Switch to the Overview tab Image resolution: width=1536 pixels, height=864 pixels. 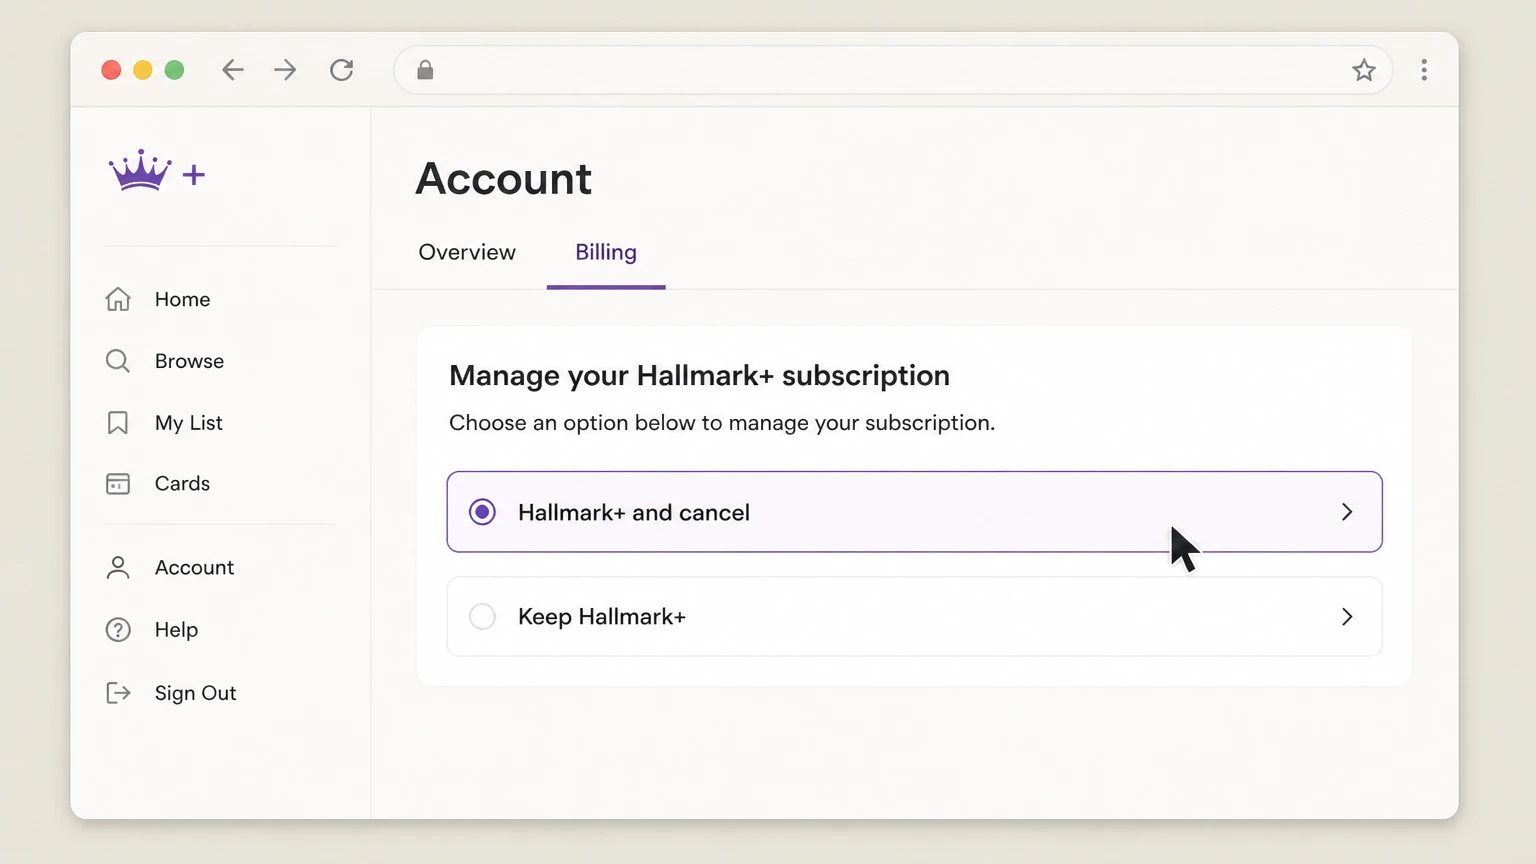coord(467,252)
